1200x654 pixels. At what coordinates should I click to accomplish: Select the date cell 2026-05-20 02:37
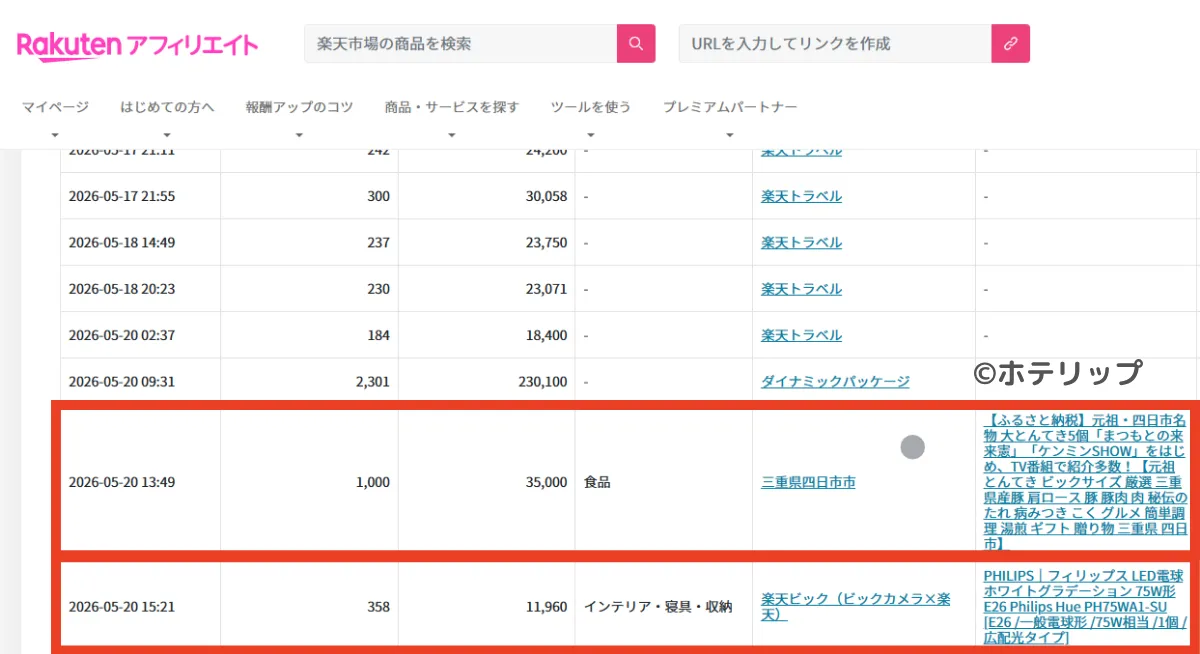tap(122, 335)
